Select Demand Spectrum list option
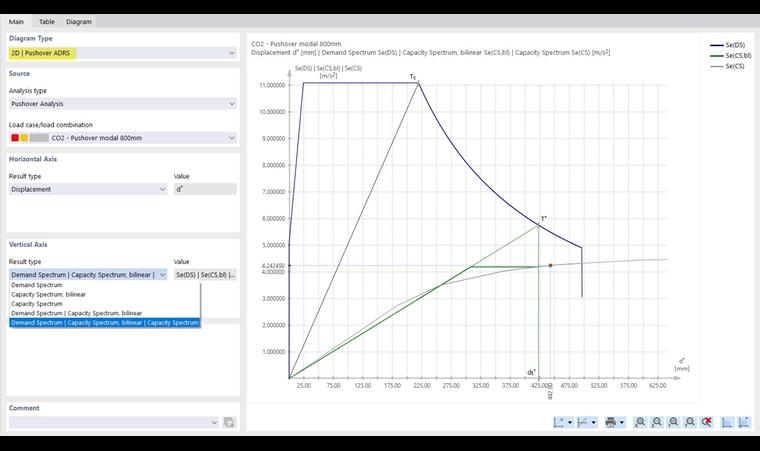This screenshot has height=451, width=760. [x=104, y=285]
